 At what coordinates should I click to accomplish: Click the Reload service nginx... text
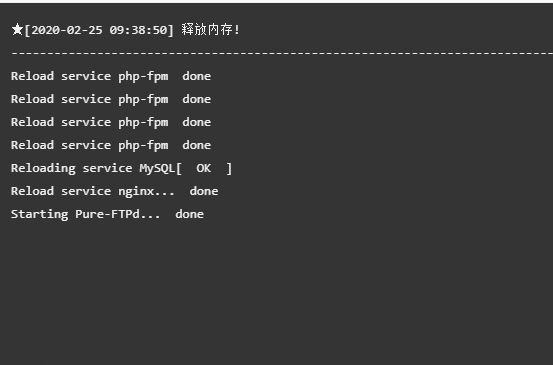tap(93, 191)
